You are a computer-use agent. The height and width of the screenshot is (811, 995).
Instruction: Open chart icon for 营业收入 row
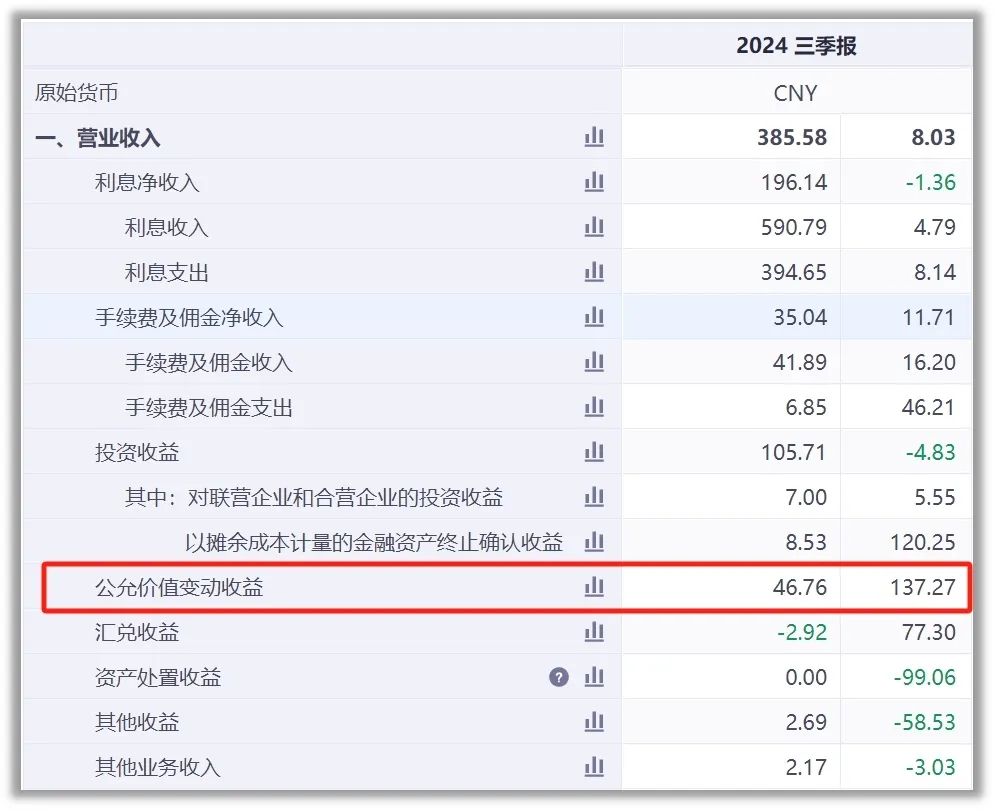coord(594,137)
